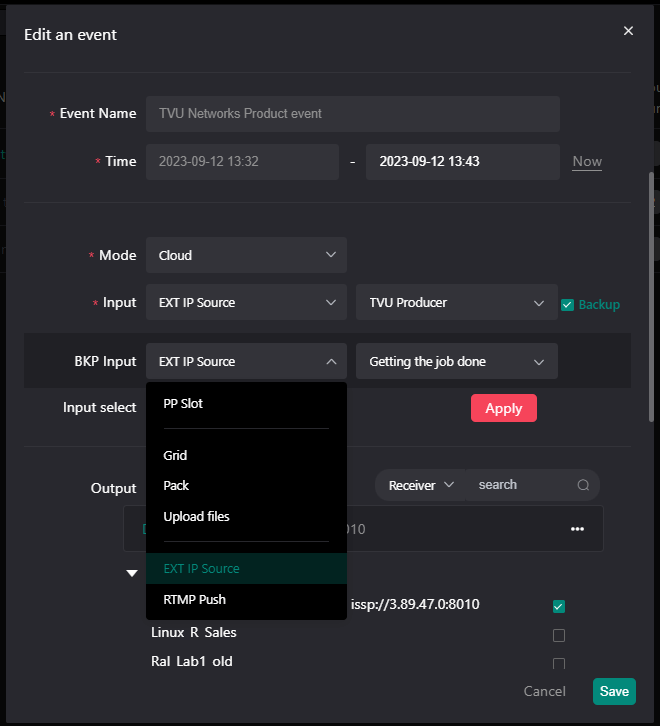
Task: Select the highlighted EXT IP Source option
Action: point(246,569)
